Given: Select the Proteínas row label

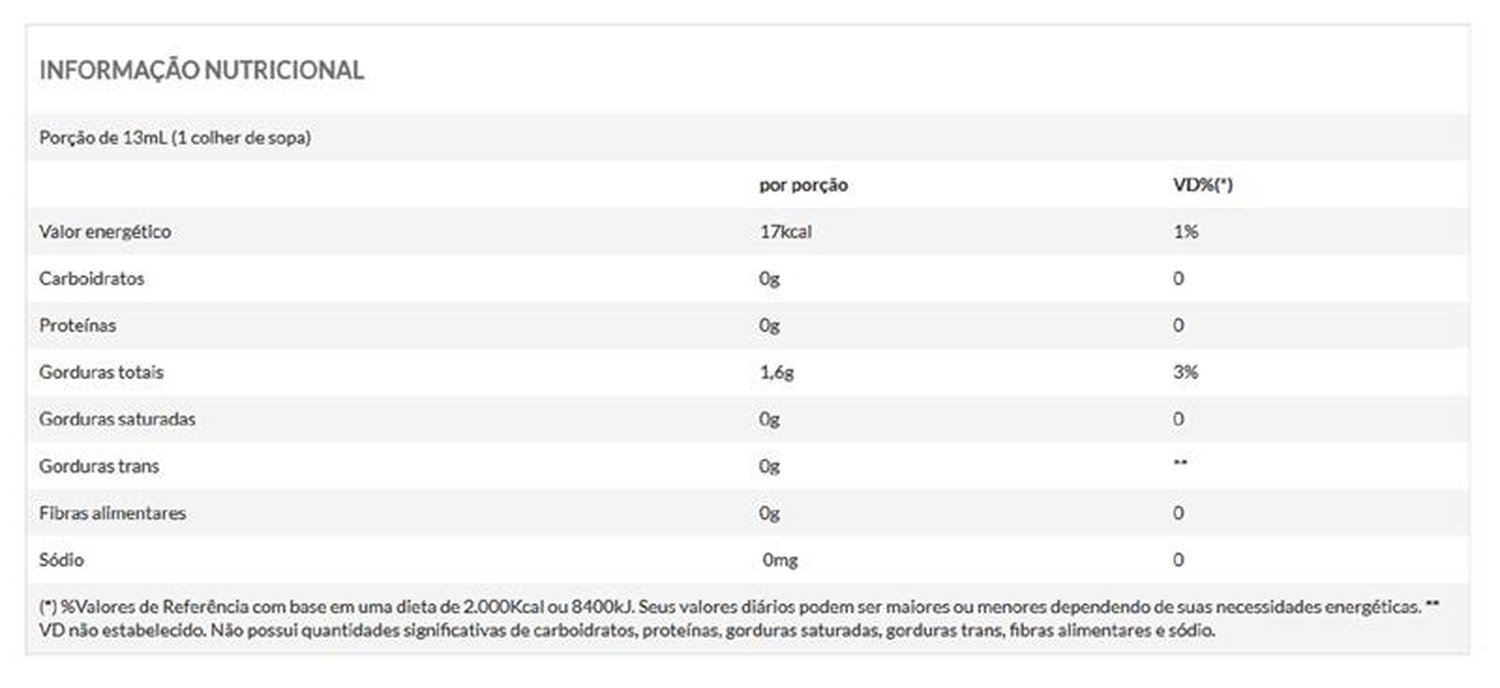Looking at the screenshot, I should pos(78,325).
